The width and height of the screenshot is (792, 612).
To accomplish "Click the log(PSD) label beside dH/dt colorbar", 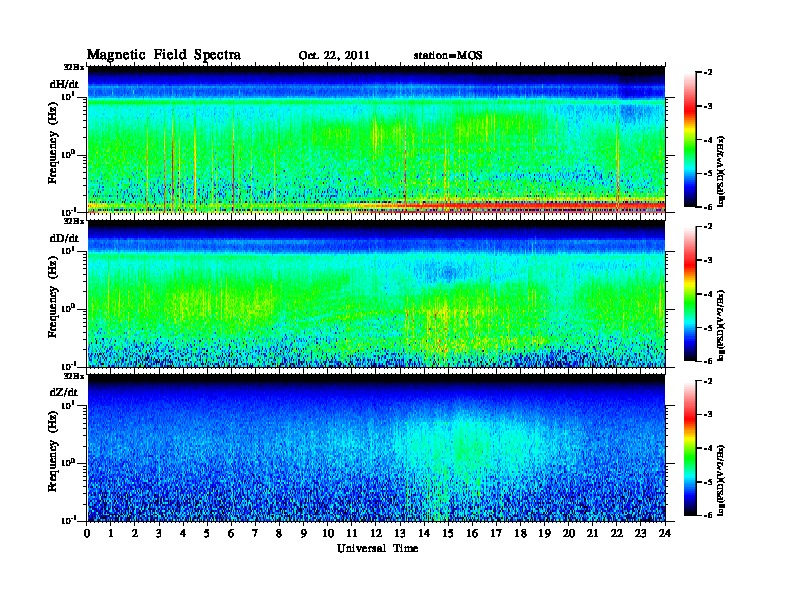I will (x=721, y=171).
